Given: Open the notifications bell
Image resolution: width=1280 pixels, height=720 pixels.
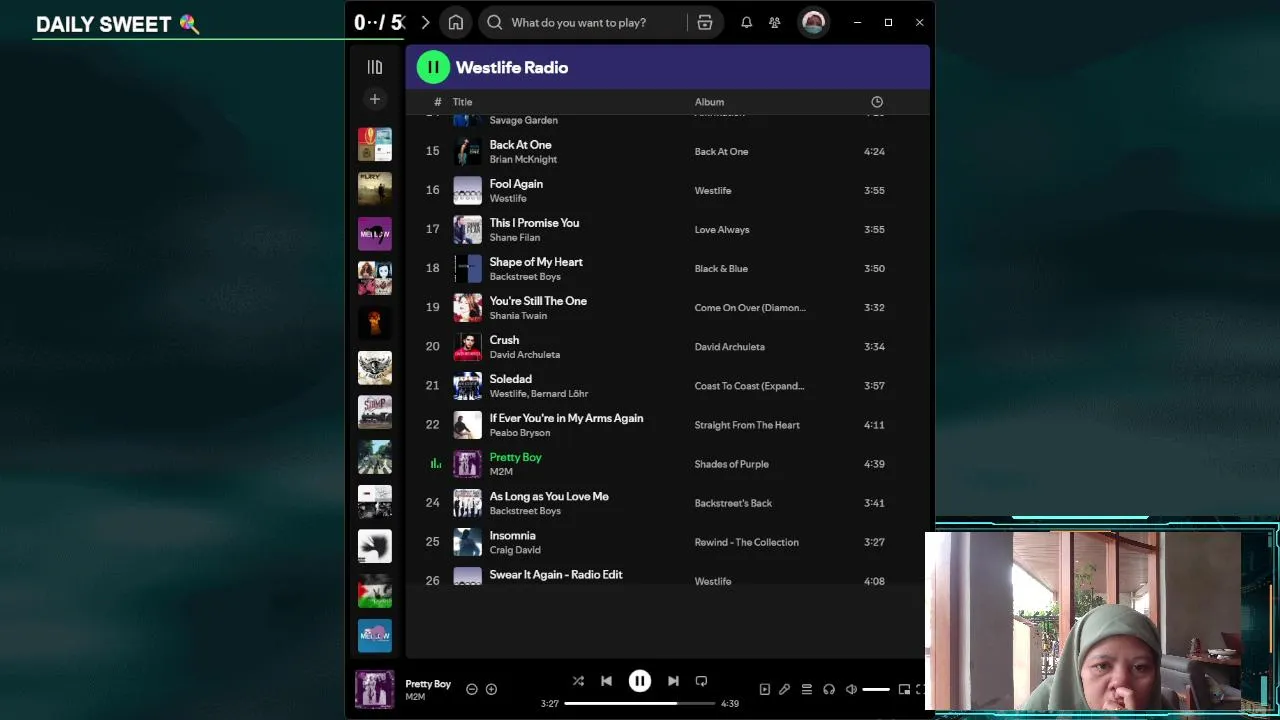Looking at the screenshot, I should (746, 22).
